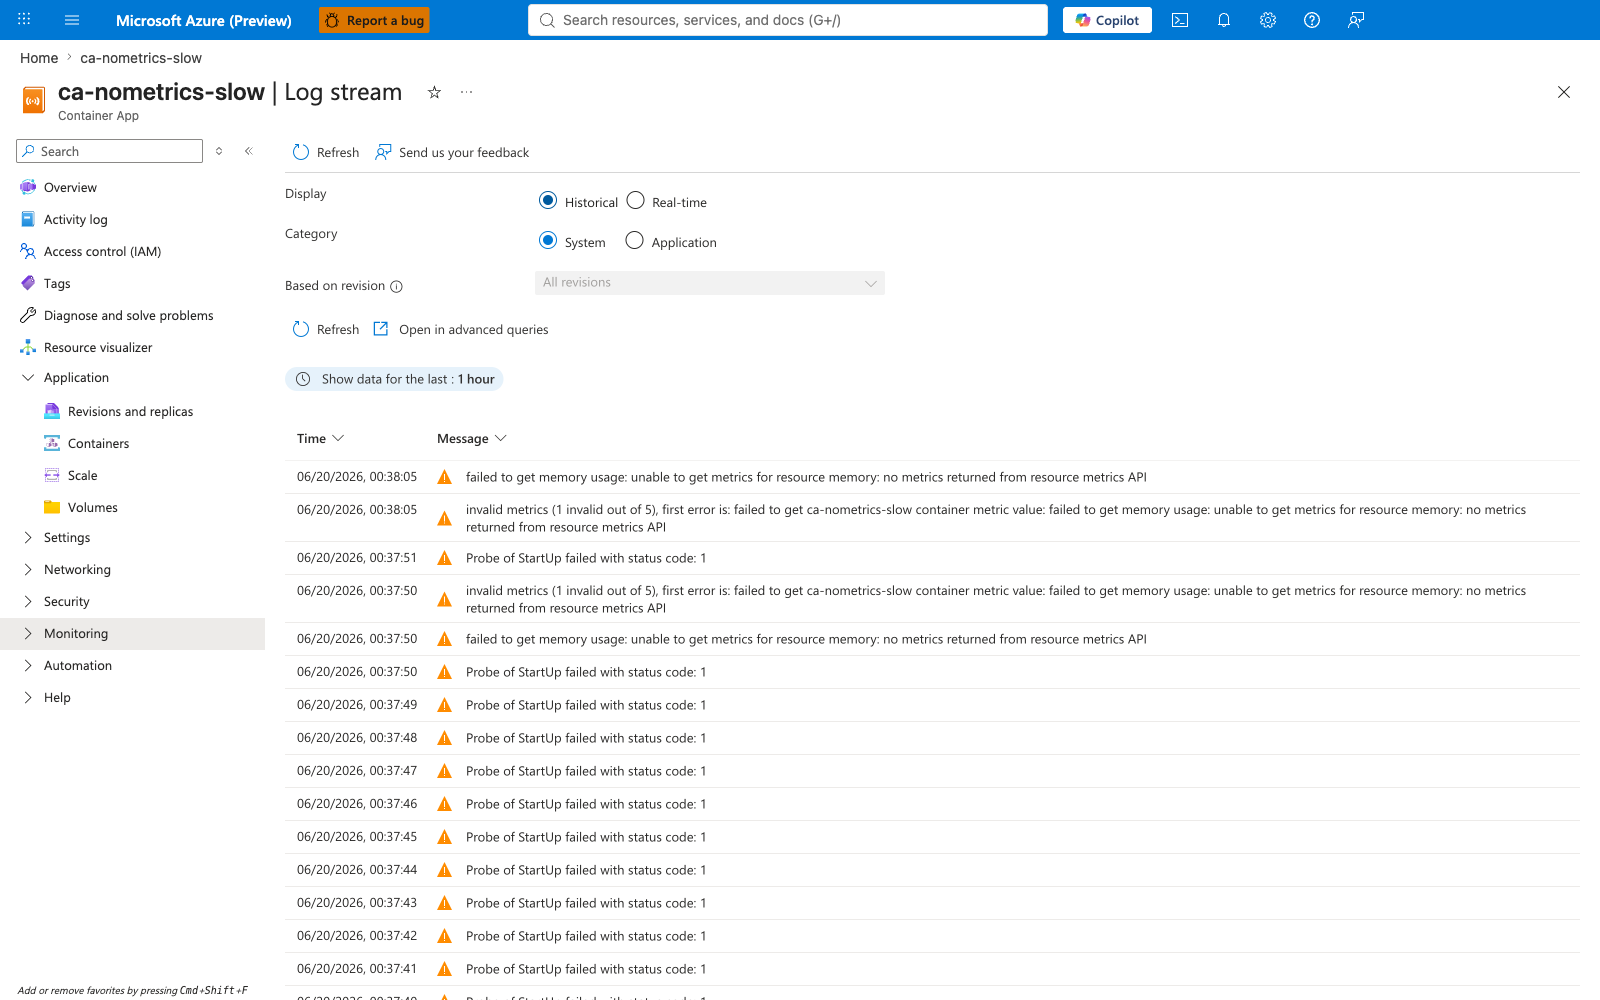Select the Real-time display option
Screen dimensions: 1600x1000
(x=635, y=200)
